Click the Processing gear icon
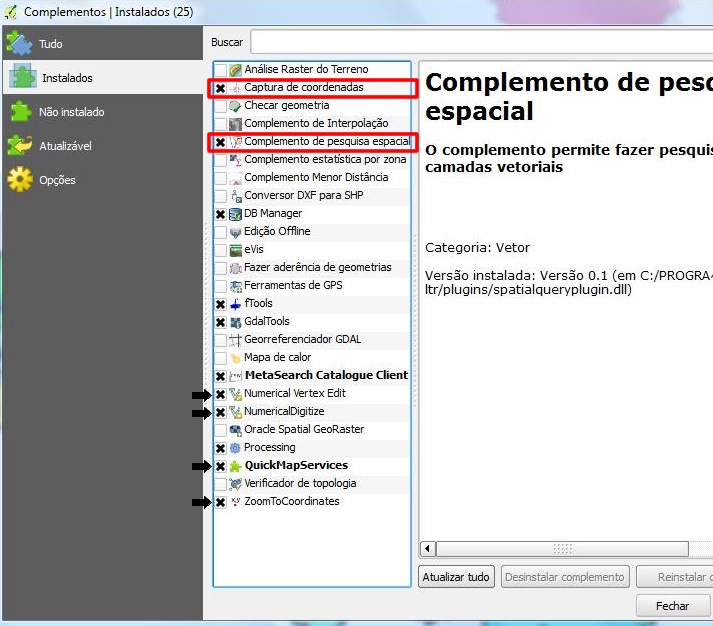Image resolution: width=713 pixels, height=626 pixels. click(x=235, y=448)
